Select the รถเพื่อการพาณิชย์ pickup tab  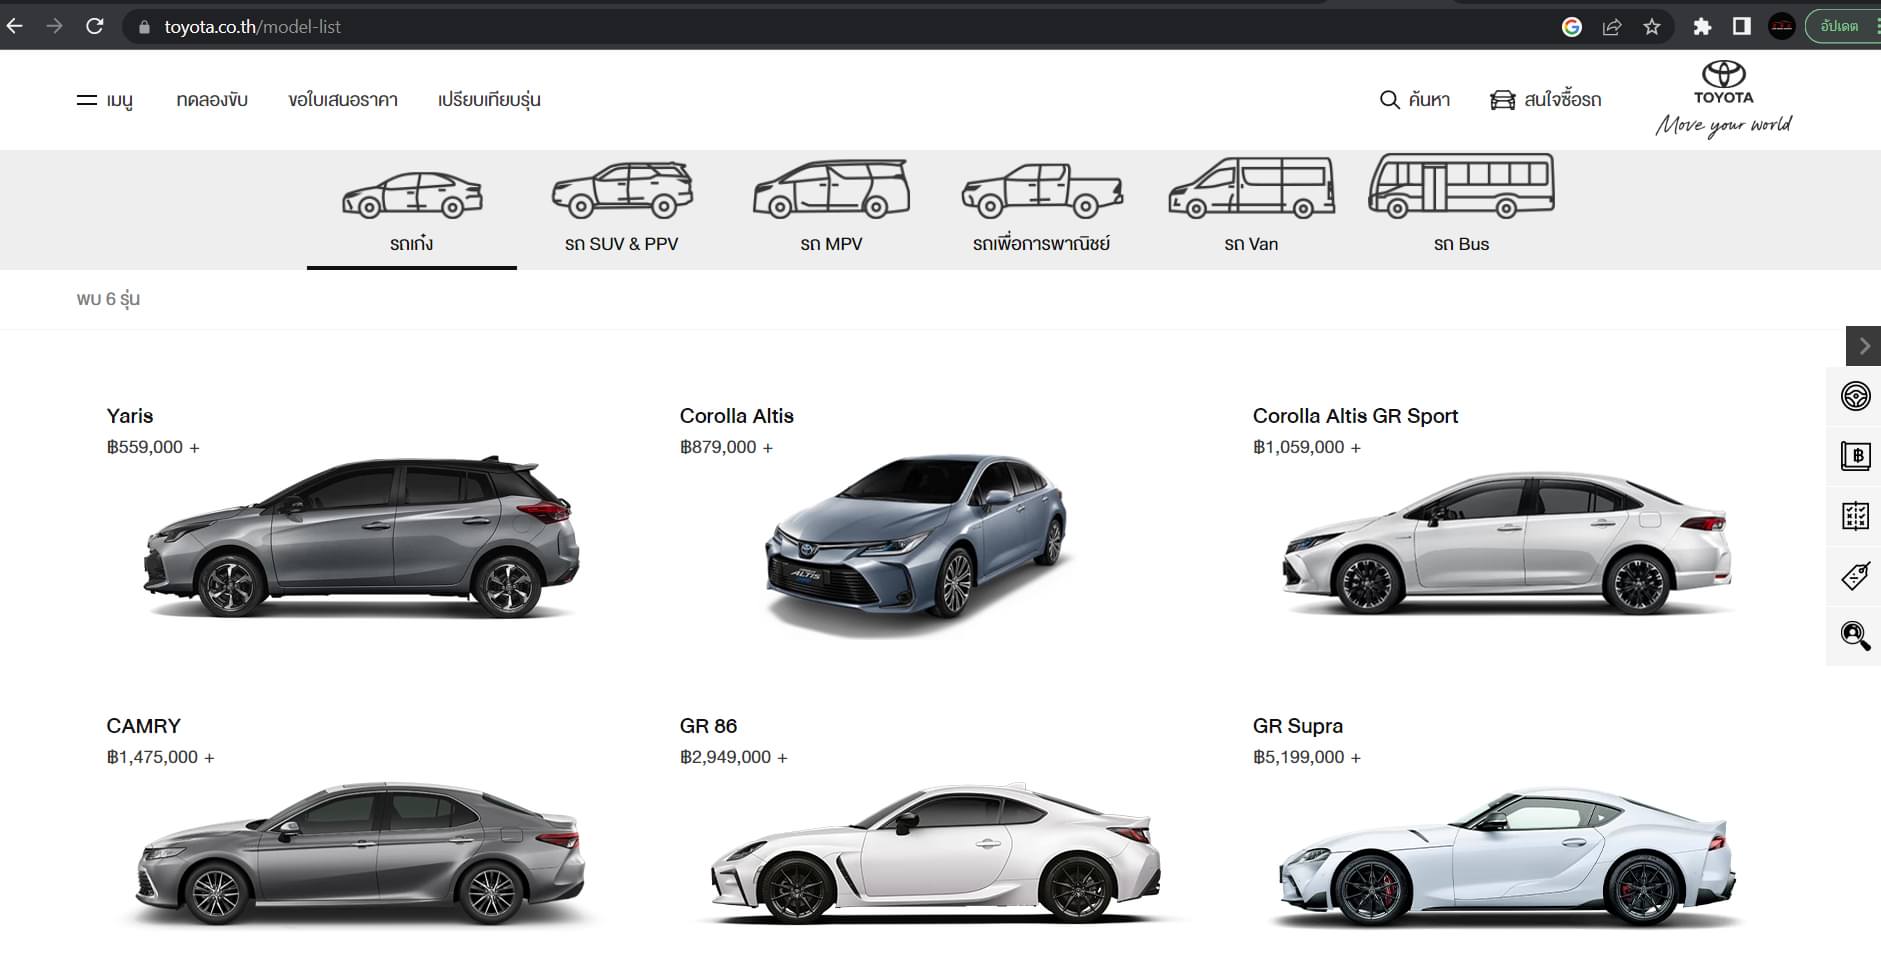1041,210
